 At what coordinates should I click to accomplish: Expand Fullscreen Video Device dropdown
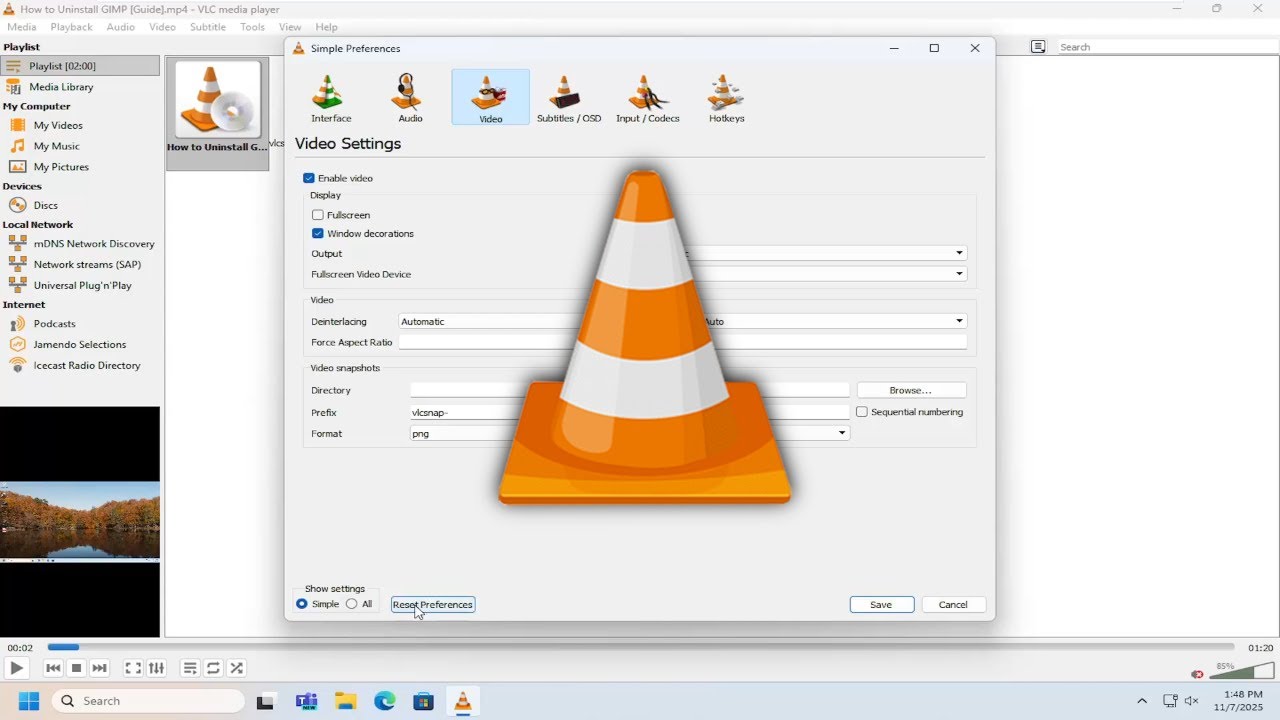(959, 274)
